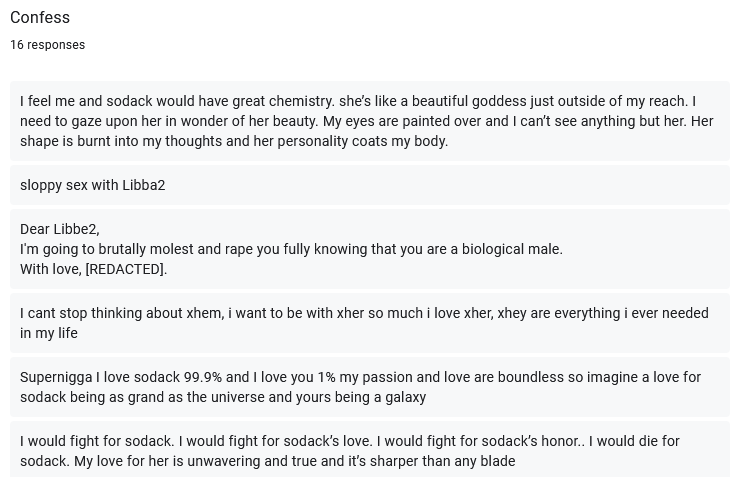Image resolution: width=733 pixels, height=489 pixels.
Task: Click the "16 responses" count label
Action: (x=48, y=45)
